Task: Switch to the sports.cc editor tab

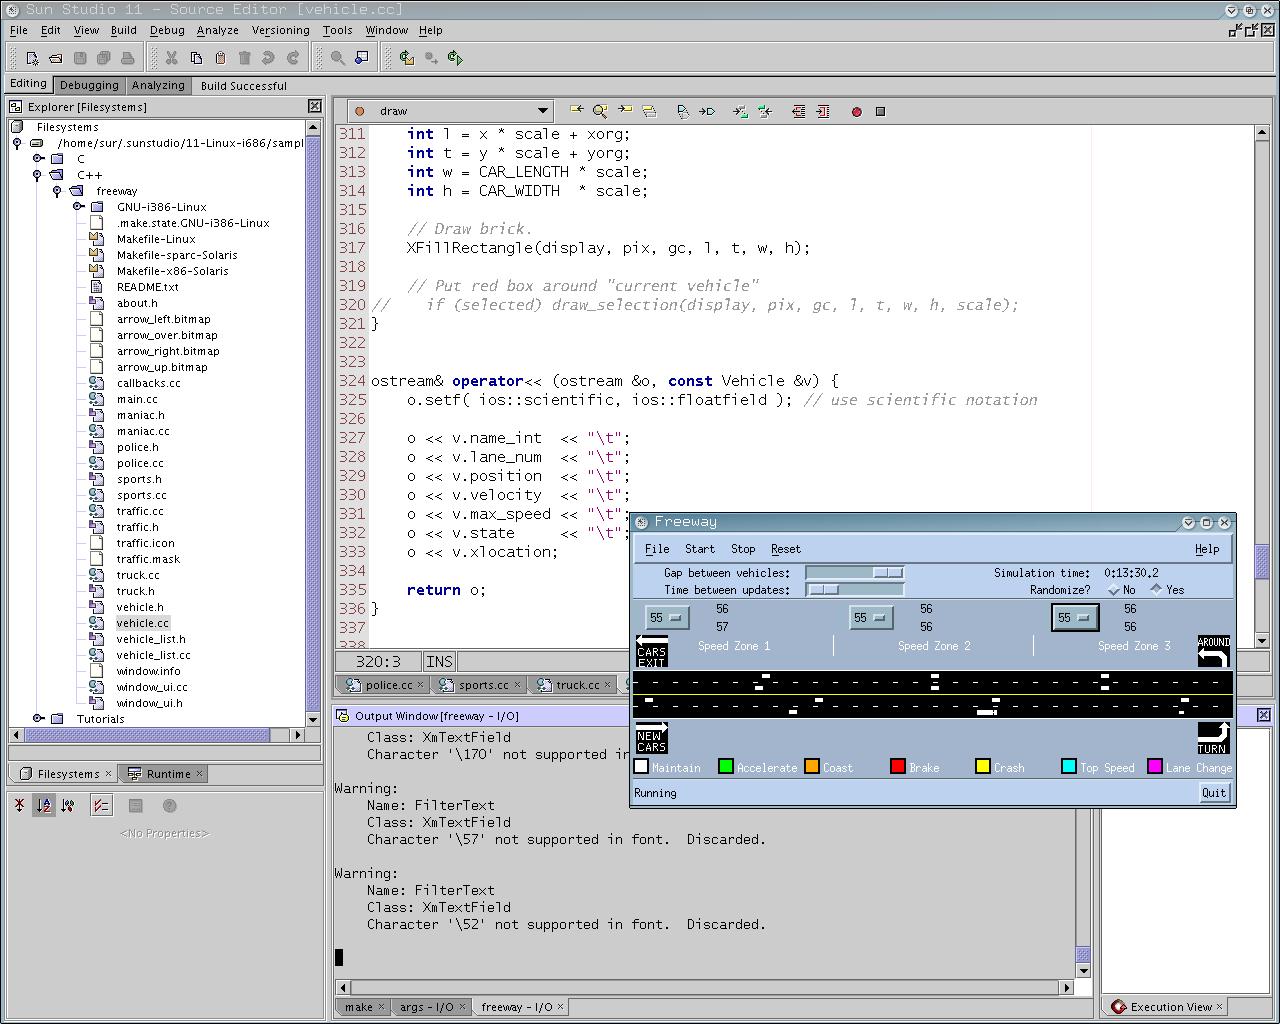Action: (x=484, y=685)
